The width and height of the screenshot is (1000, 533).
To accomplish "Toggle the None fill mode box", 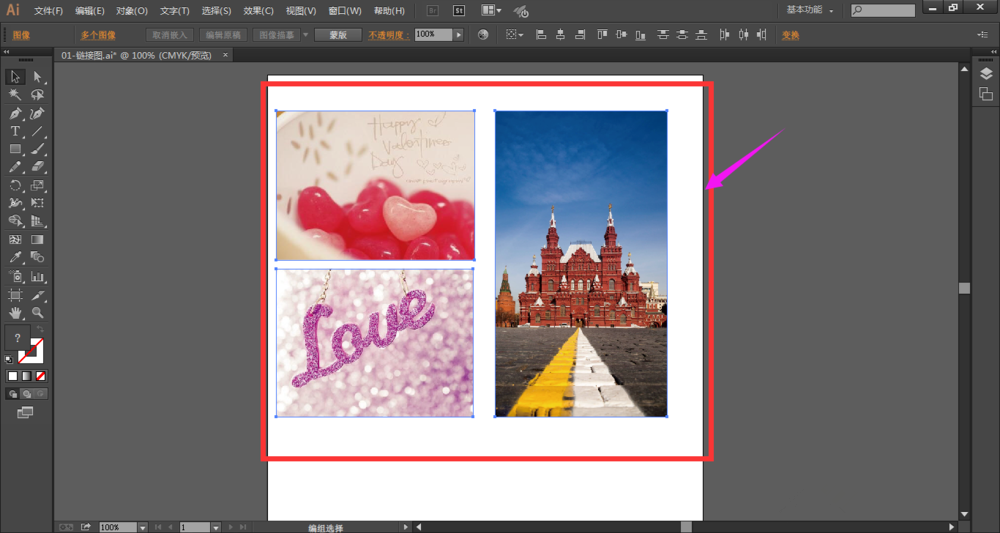I will coord(41,376).
